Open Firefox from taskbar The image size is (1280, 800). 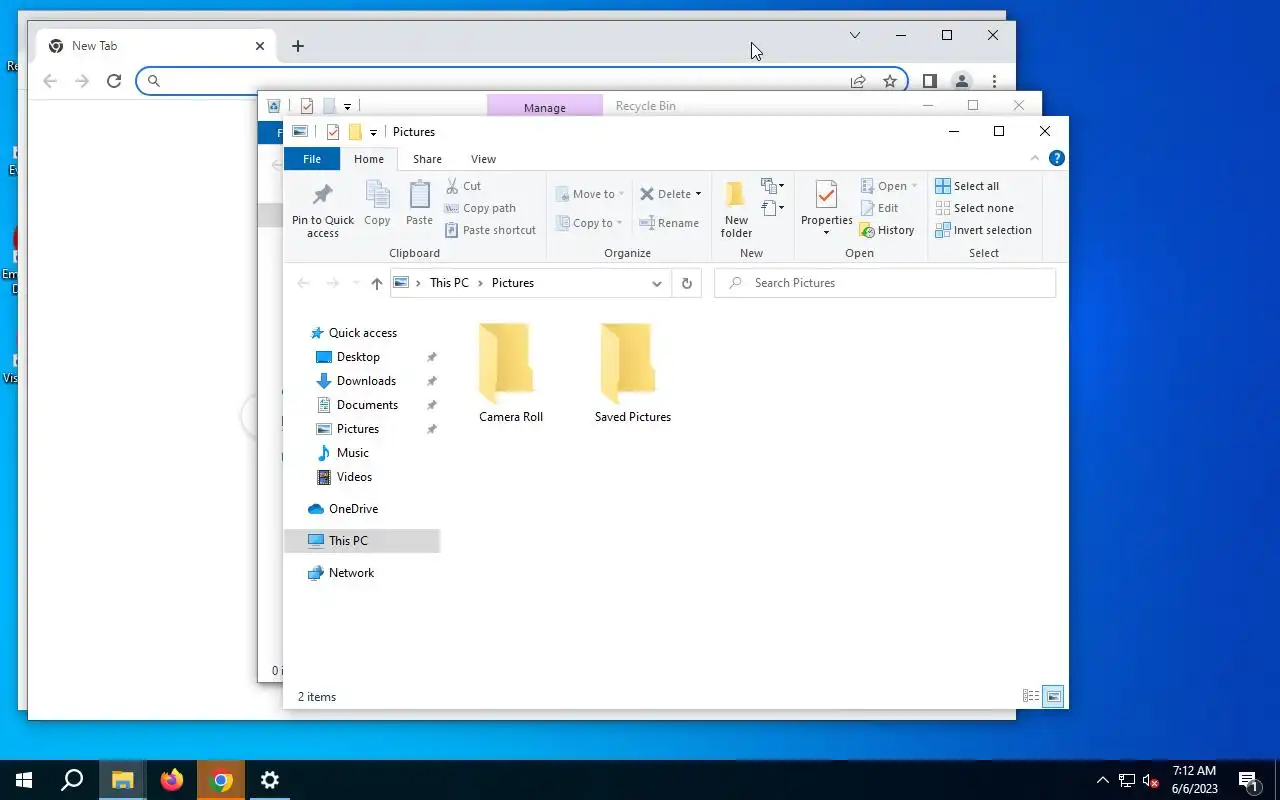coord(172,780)
